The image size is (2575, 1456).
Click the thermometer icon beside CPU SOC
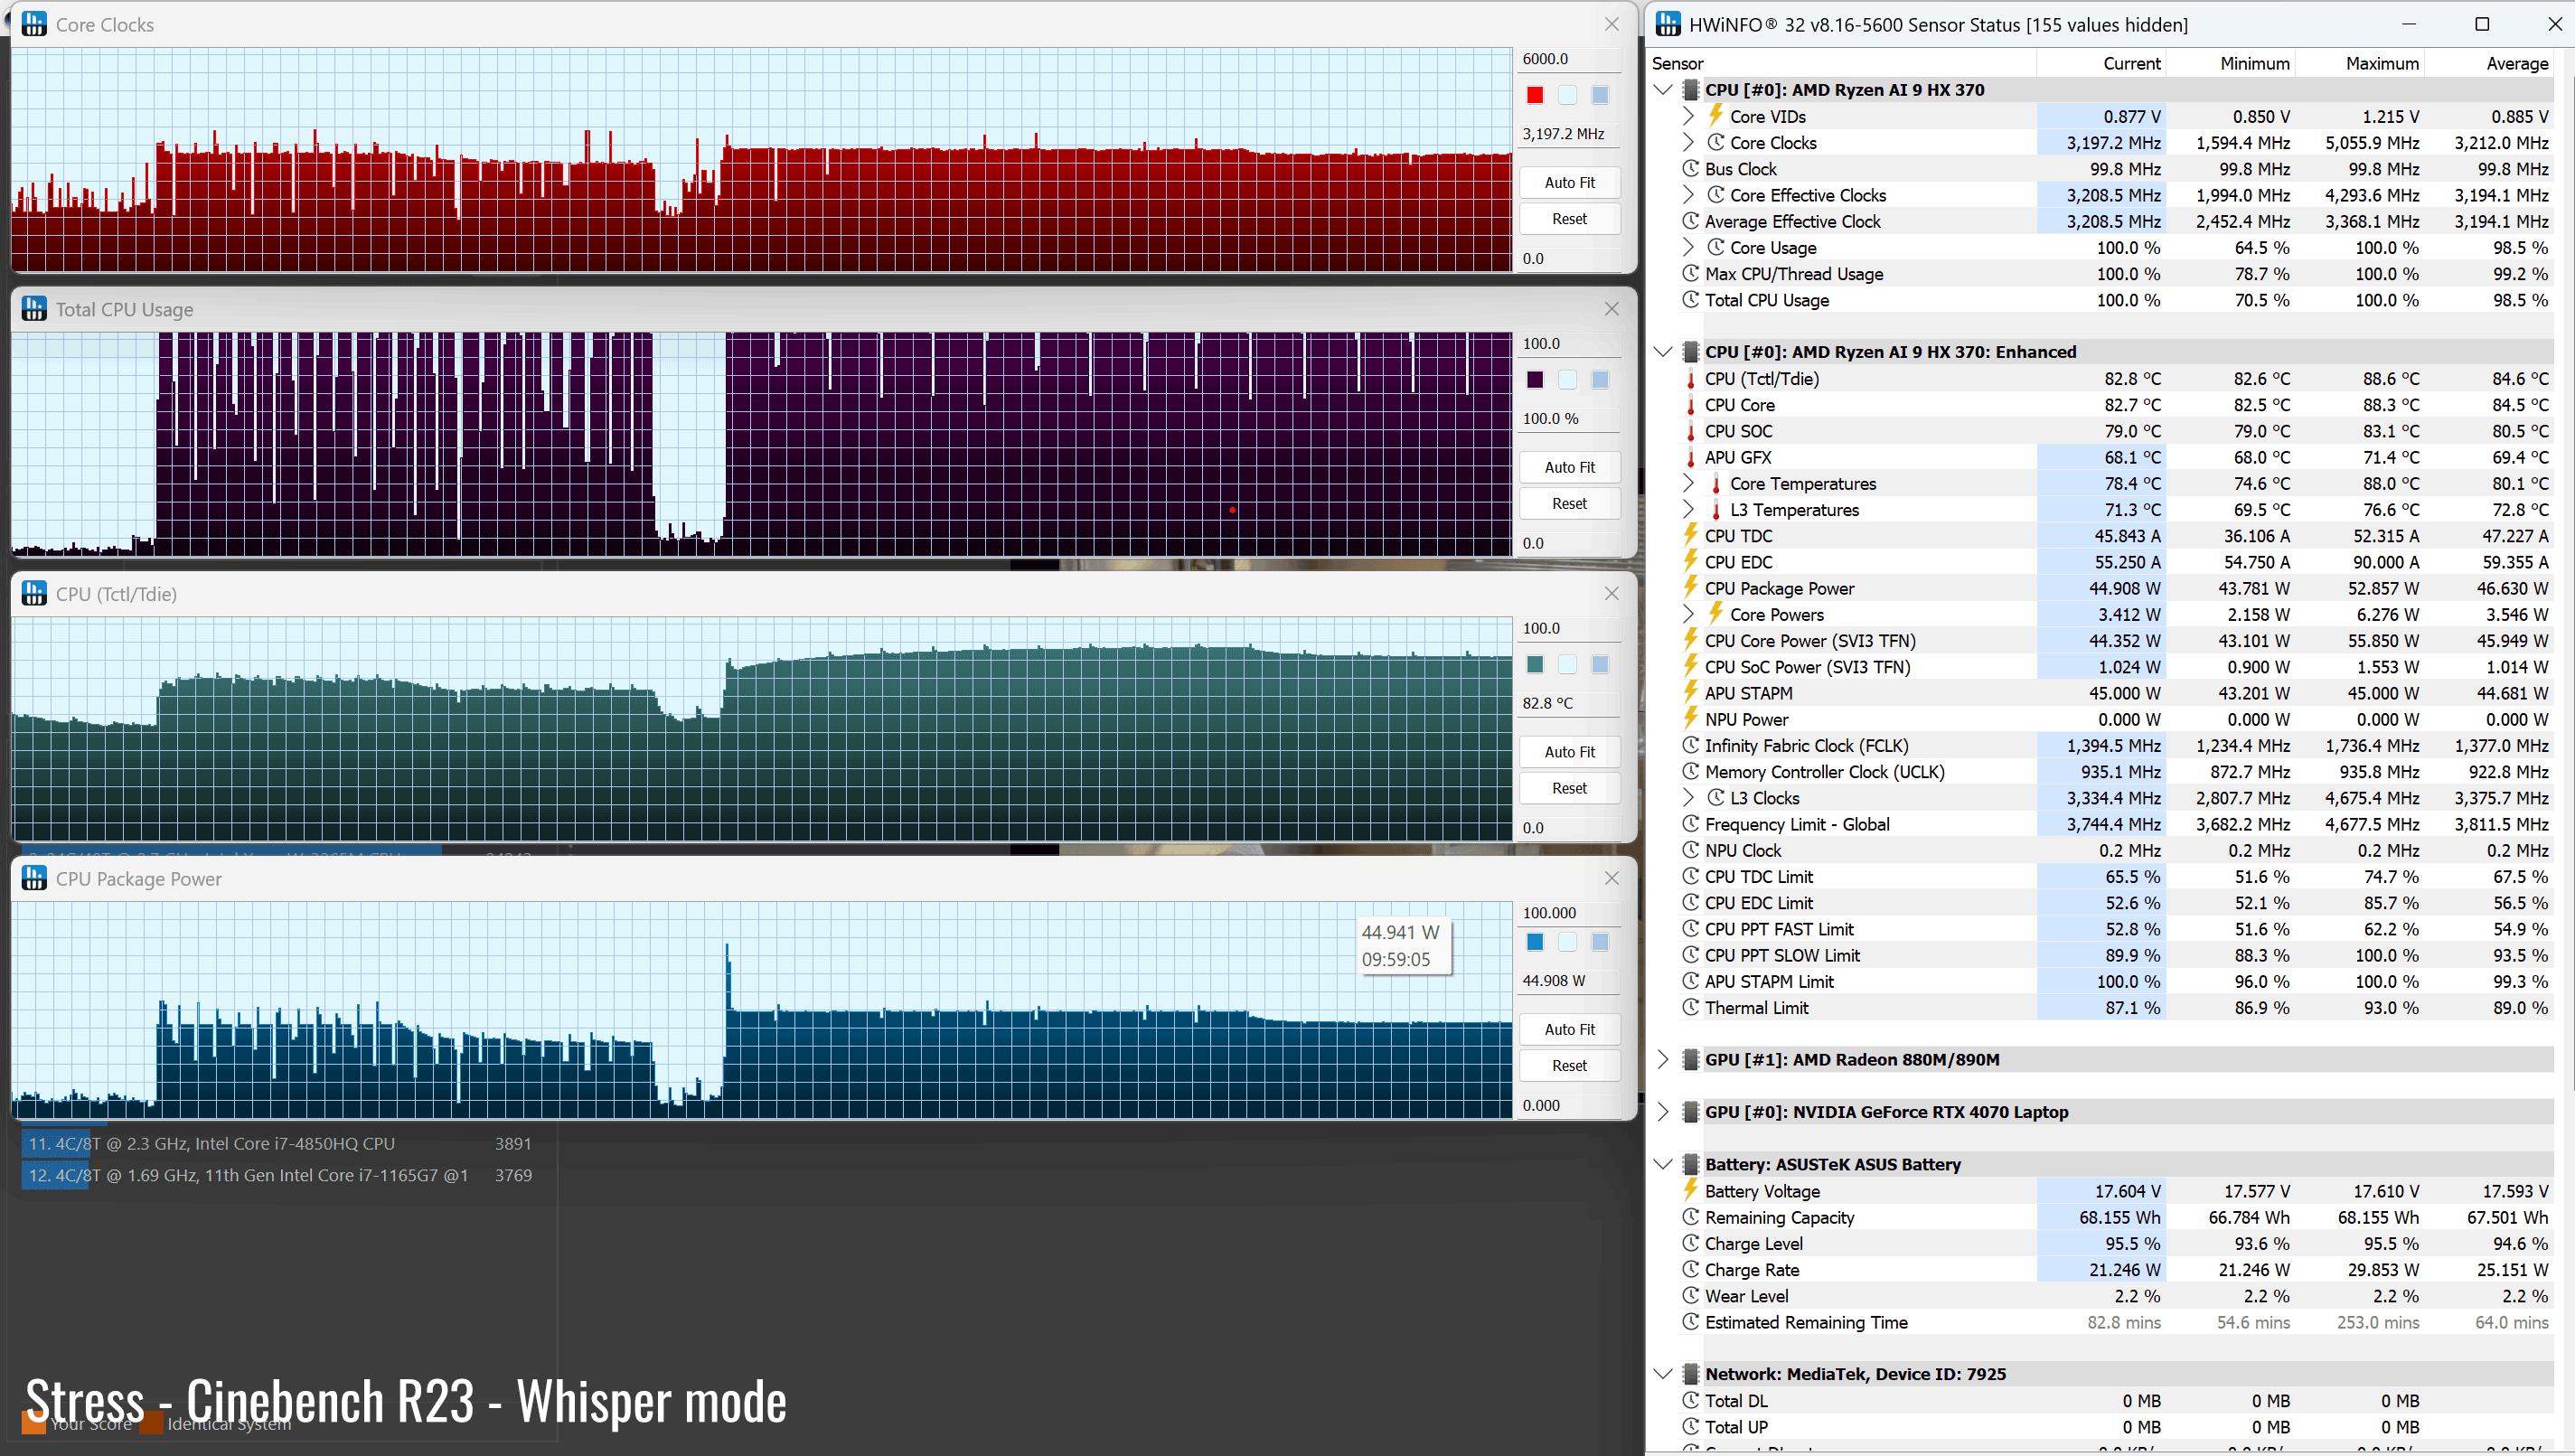[x=1691, y=431]
